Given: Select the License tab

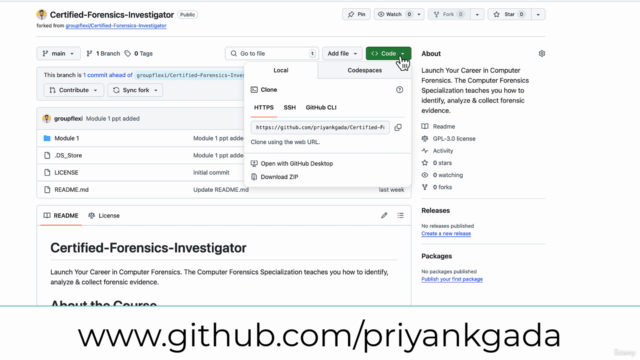Looking at the screenshot, I should (104, 216).
